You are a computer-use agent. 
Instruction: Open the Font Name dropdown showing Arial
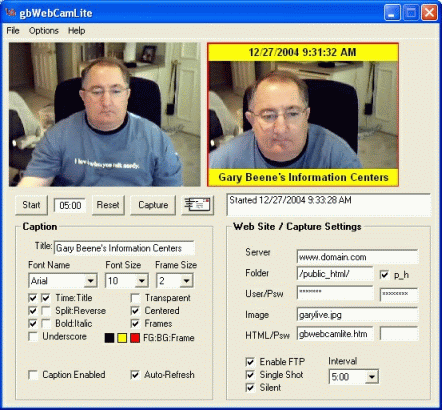[x=63, y=281]
